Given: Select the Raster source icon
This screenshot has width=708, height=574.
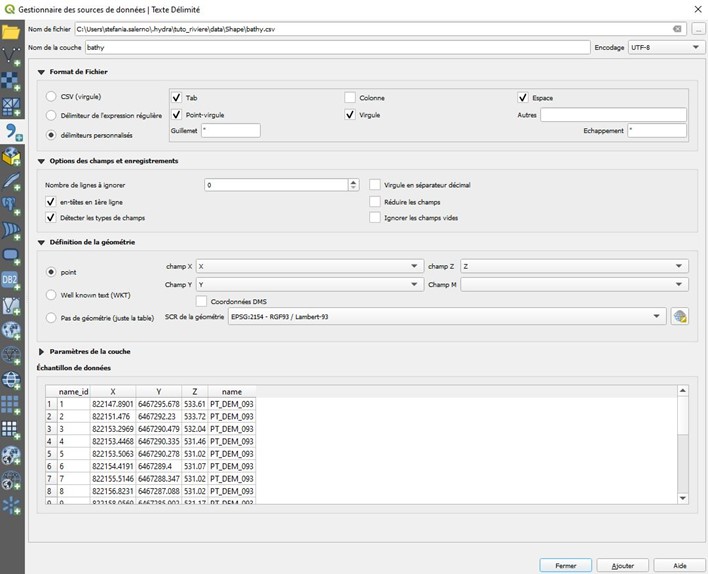Looking at the screenshot, I should [11, 81].
